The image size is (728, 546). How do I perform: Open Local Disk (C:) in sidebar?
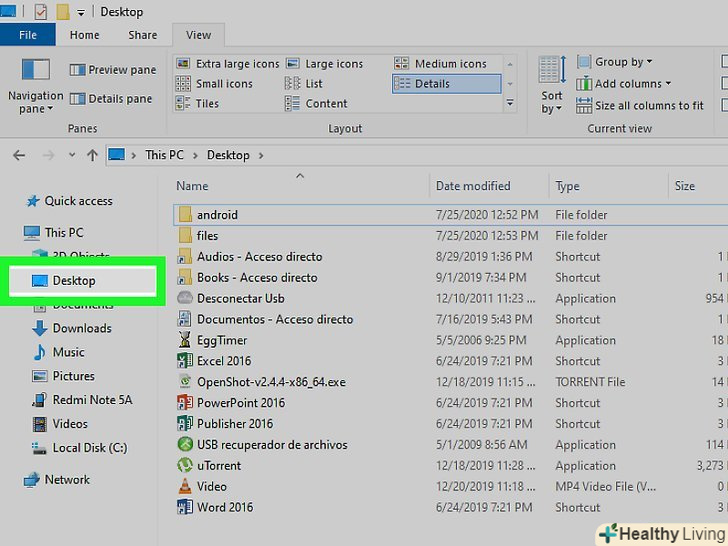coord(79,448)
